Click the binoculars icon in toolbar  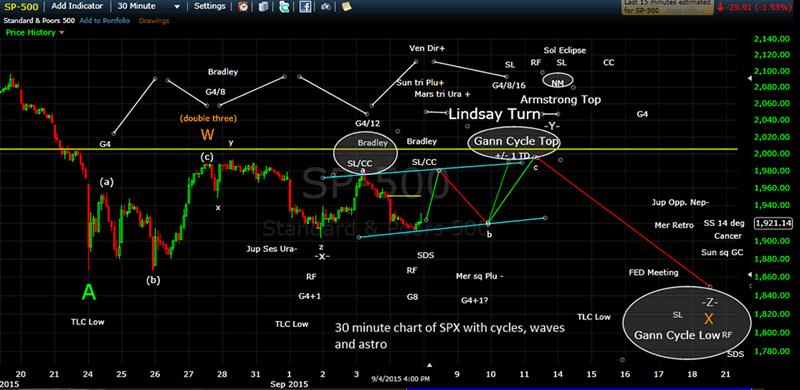[x=326, y=7]
